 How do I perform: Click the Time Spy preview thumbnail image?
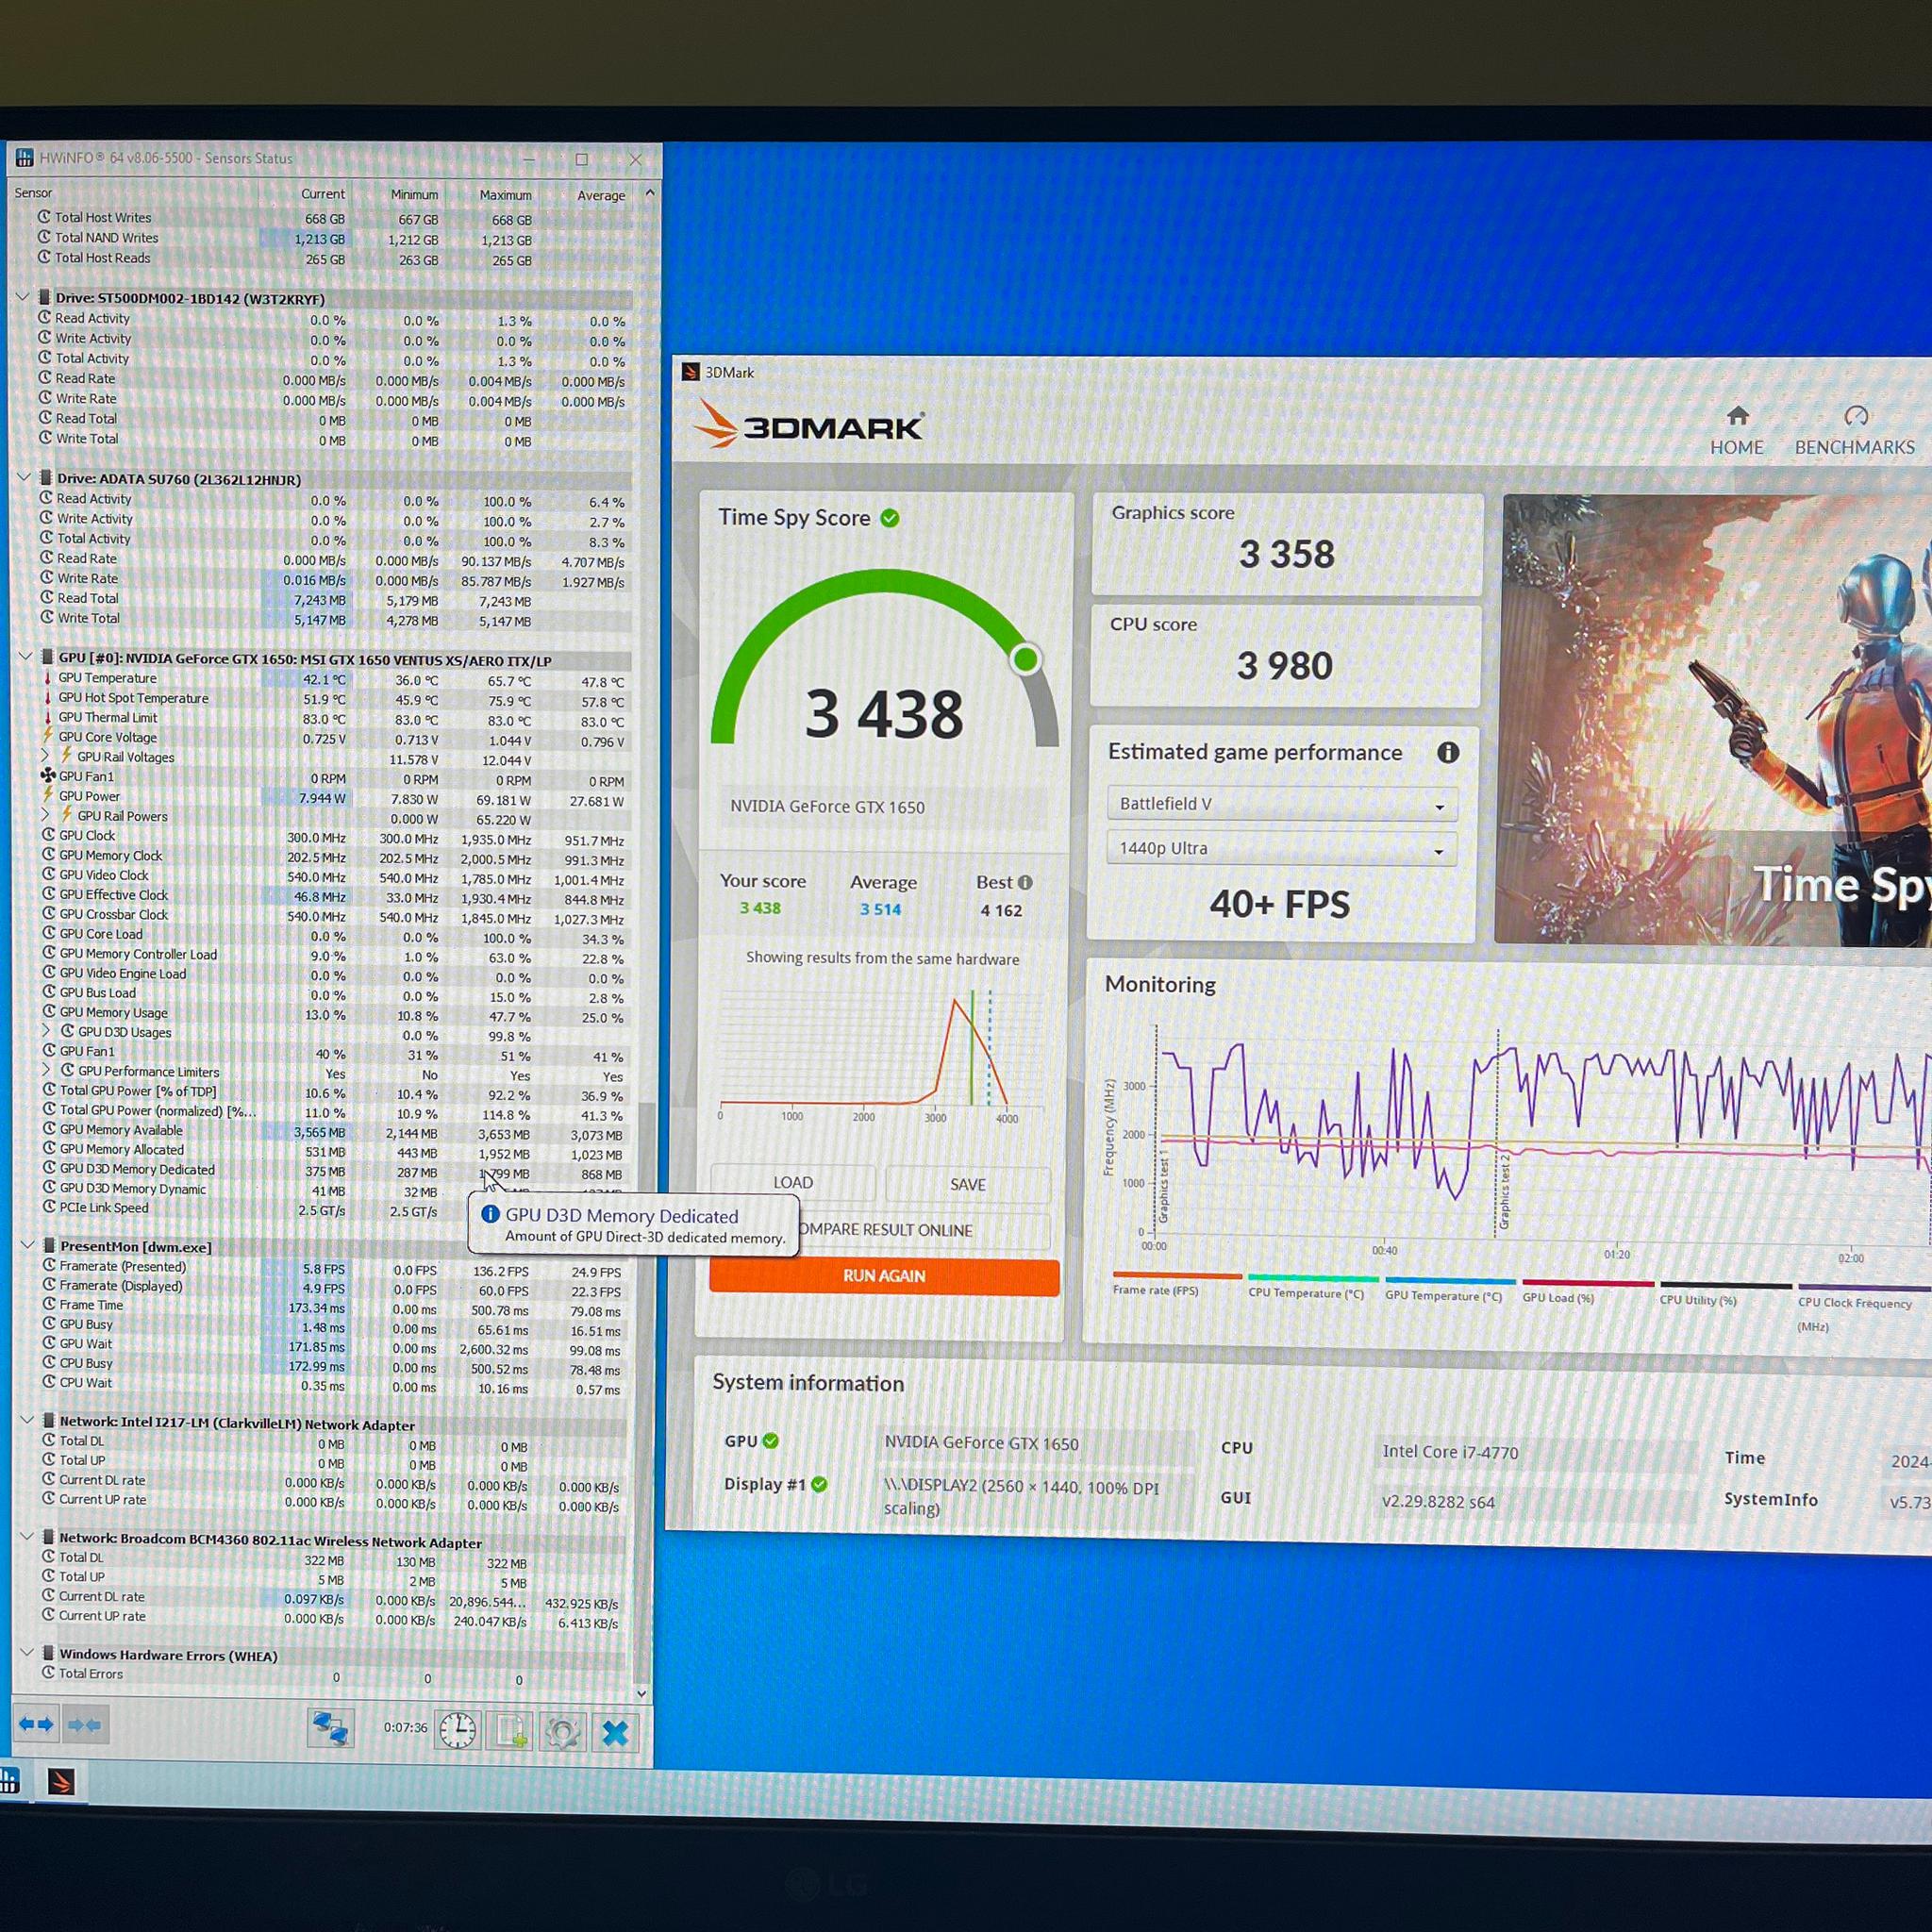(1714, 720)
